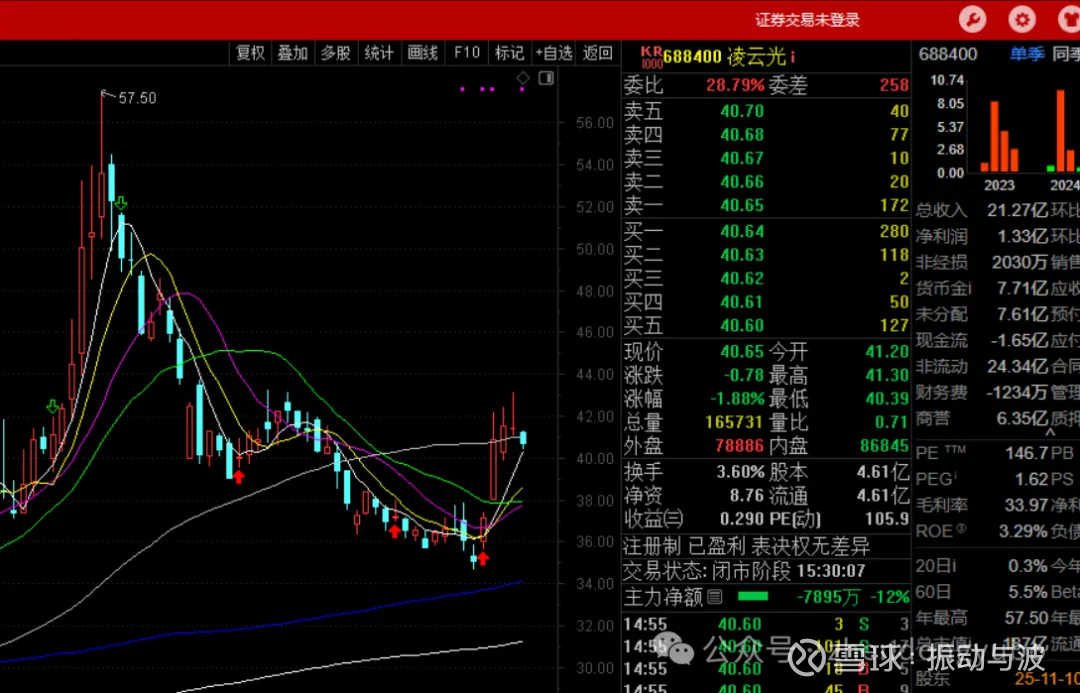Image resolution: width=1080 pixels, height=693 pixels.
Task: Click 年最高 57.50 entry
Action: (982, 618)
